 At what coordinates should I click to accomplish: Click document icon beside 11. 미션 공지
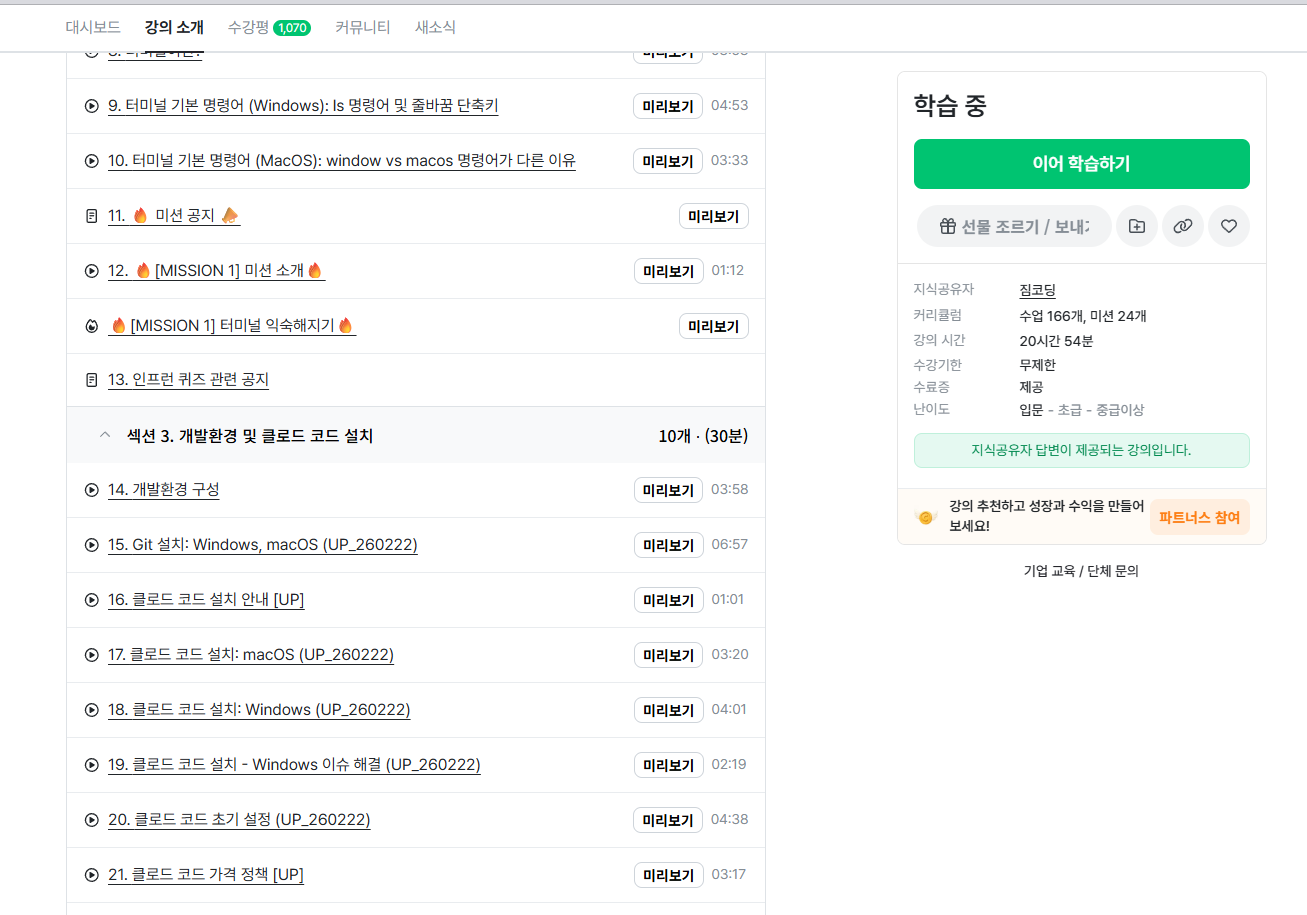click(92, 216)
